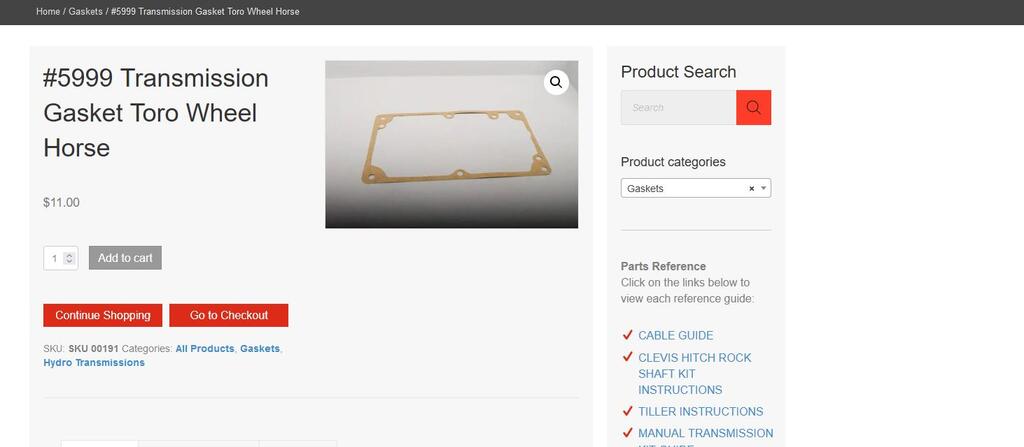Viewport: 1024px width, 447px height.
Task: Click Go to Checkout button
Action: pos(229,315)
